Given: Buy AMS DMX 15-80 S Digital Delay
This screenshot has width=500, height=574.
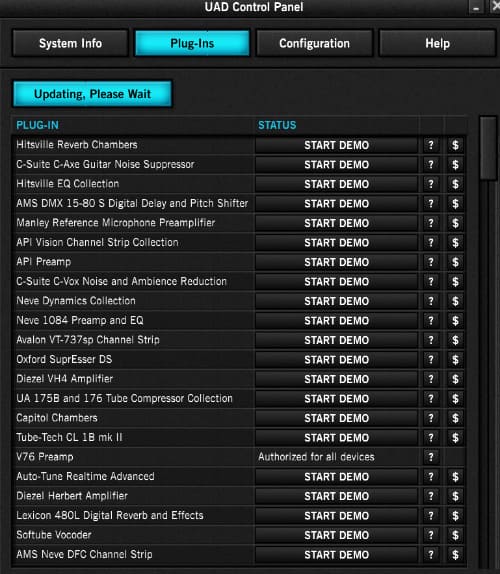Looking at the screenshot, I should tap(455, 204).
